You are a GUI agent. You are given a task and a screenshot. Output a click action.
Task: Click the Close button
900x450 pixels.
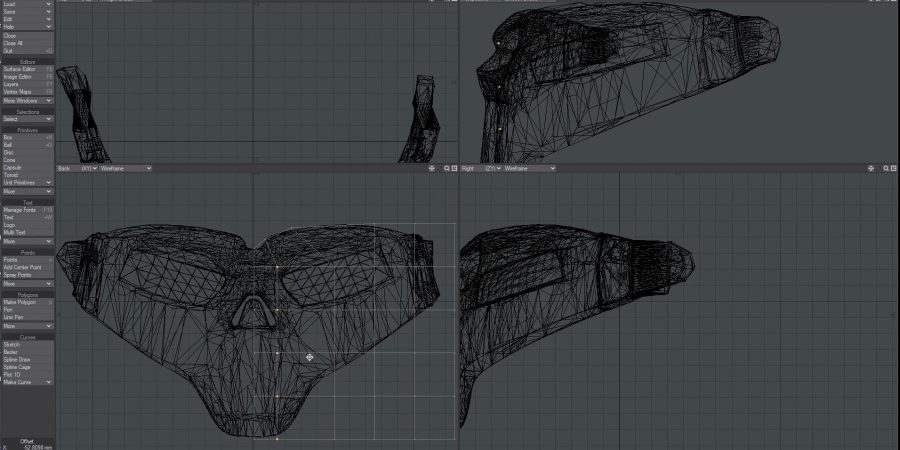[27, 36]
